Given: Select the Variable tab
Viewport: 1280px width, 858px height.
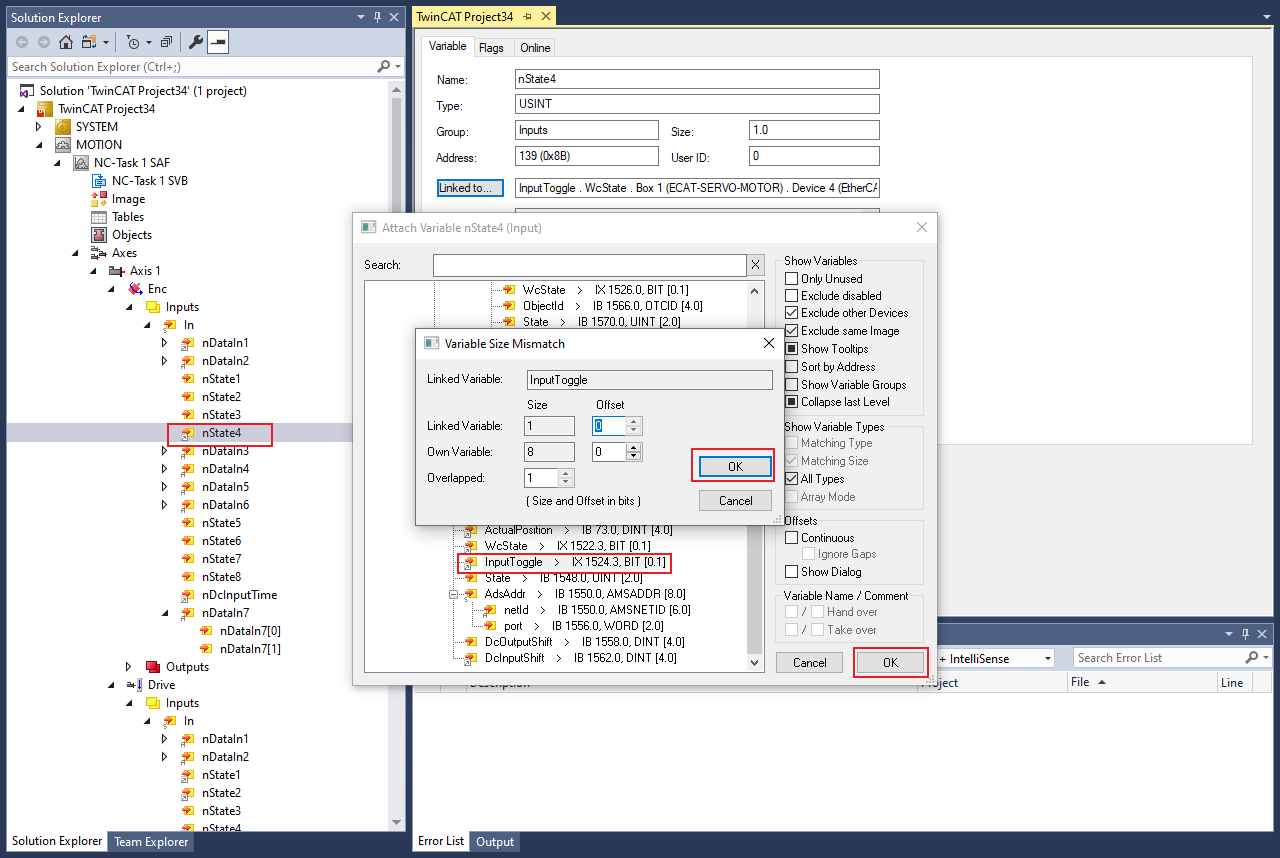Looking at the screenshot, I should tap(447, 47).
